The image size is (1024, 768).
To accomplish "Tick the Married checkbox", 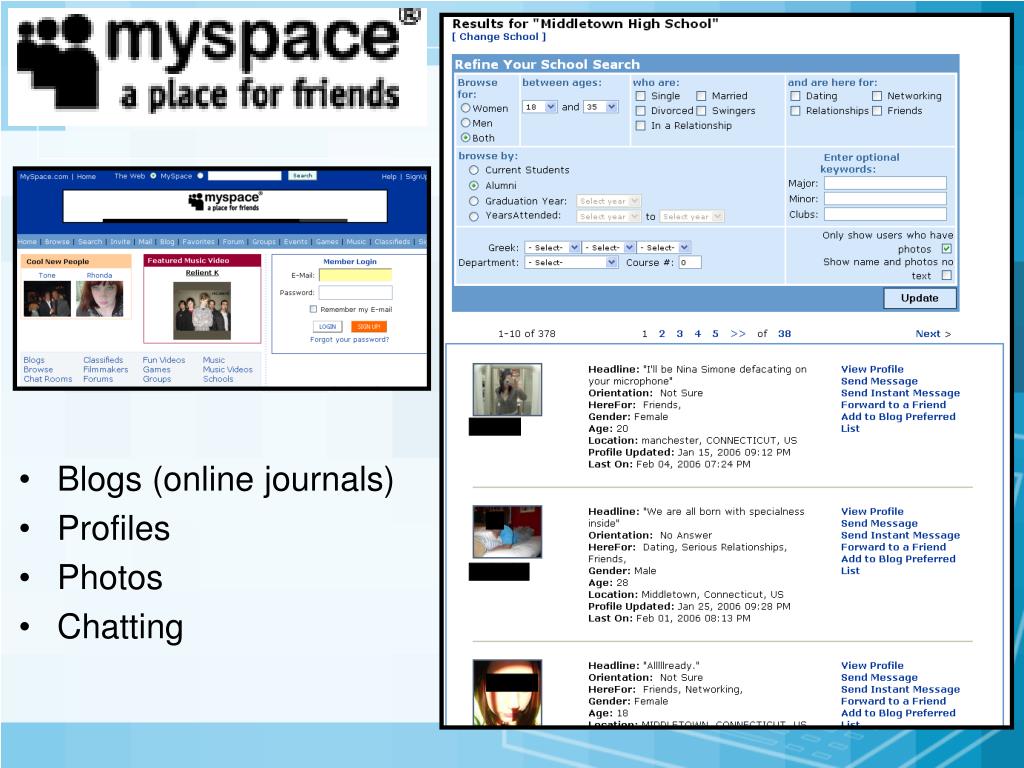I will pos(701,96).
